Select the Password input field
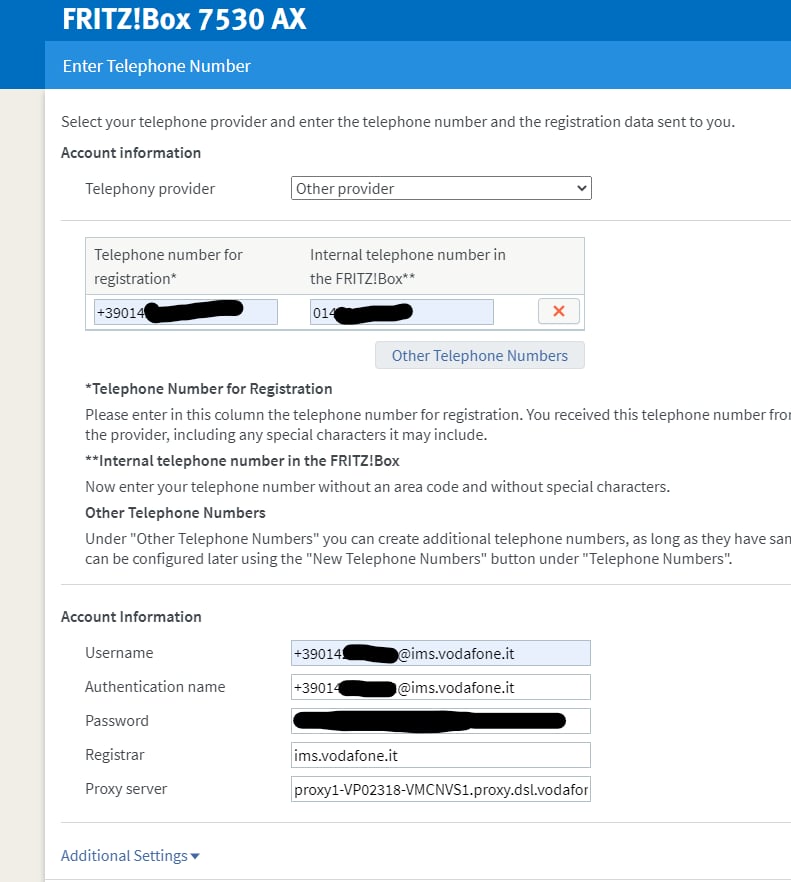The image size is (791, 882). [441, 721]
